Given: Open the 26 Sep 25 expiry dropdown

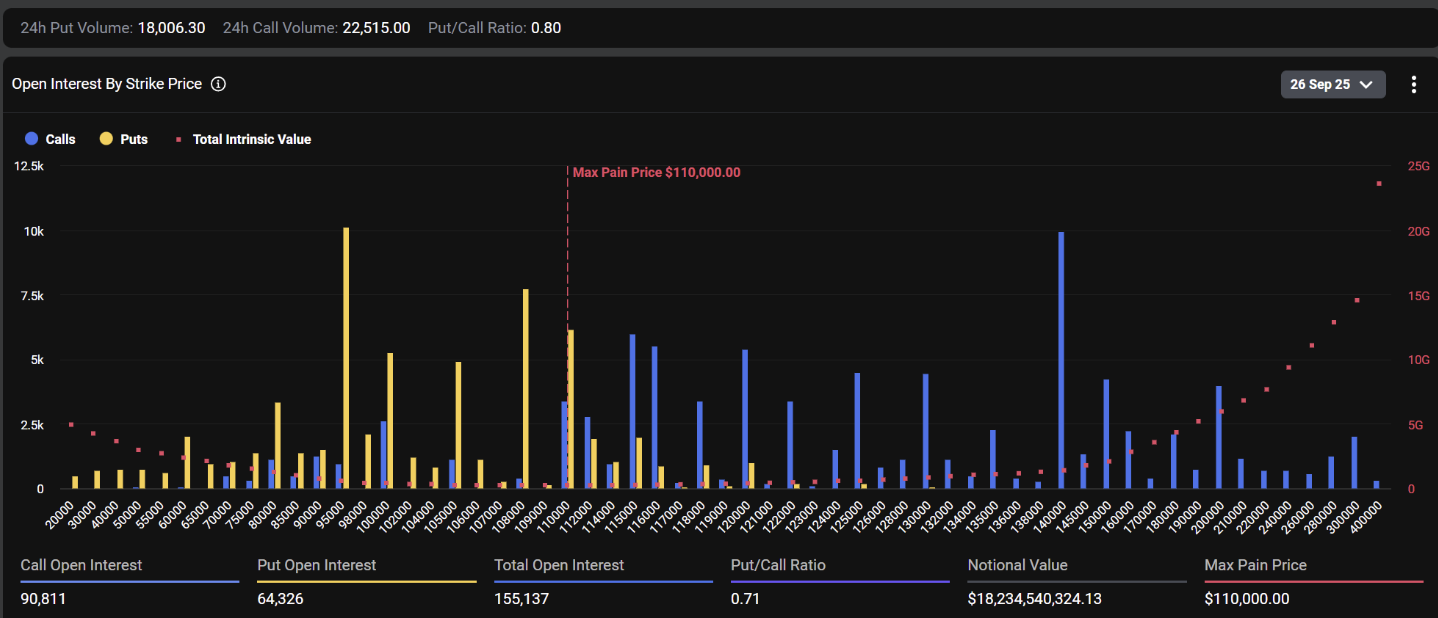Looking at the screenshot, I should click(x=1332, y=84).
